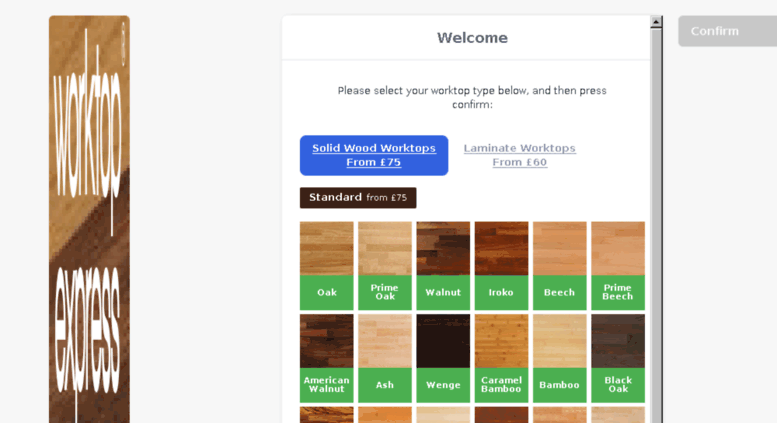Viewport: 777px width, 423px height.
Task: Pick the American Walnut tile
Action: 327,358
